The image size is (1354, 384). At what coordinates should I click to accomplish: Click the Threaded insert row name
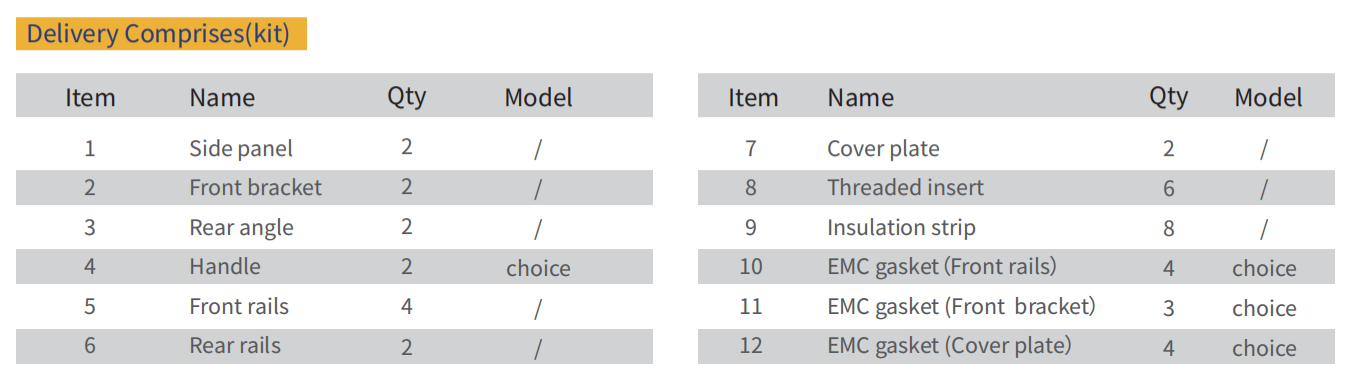905,188
